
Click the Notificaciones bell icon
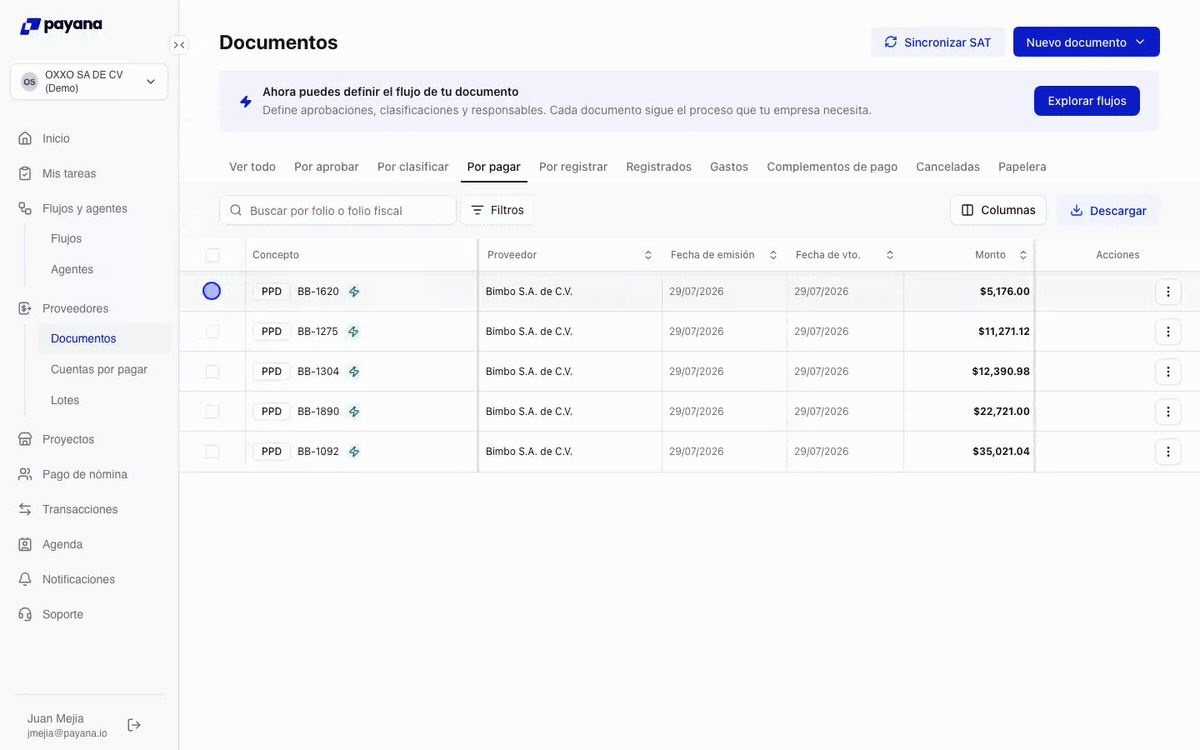click(x=25, y=579)
